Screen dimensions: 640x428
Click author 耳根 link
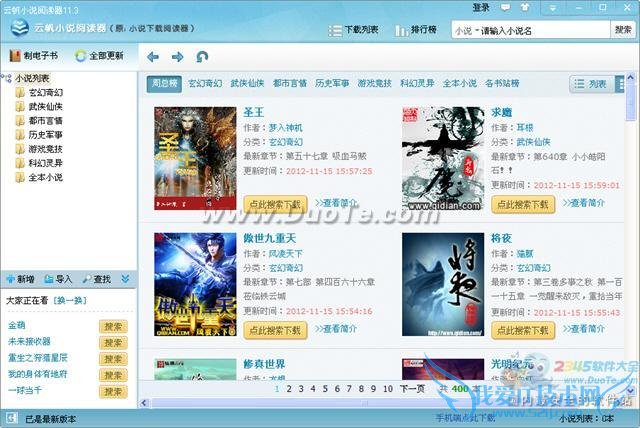pyautogui.click(x=524, y=128)
